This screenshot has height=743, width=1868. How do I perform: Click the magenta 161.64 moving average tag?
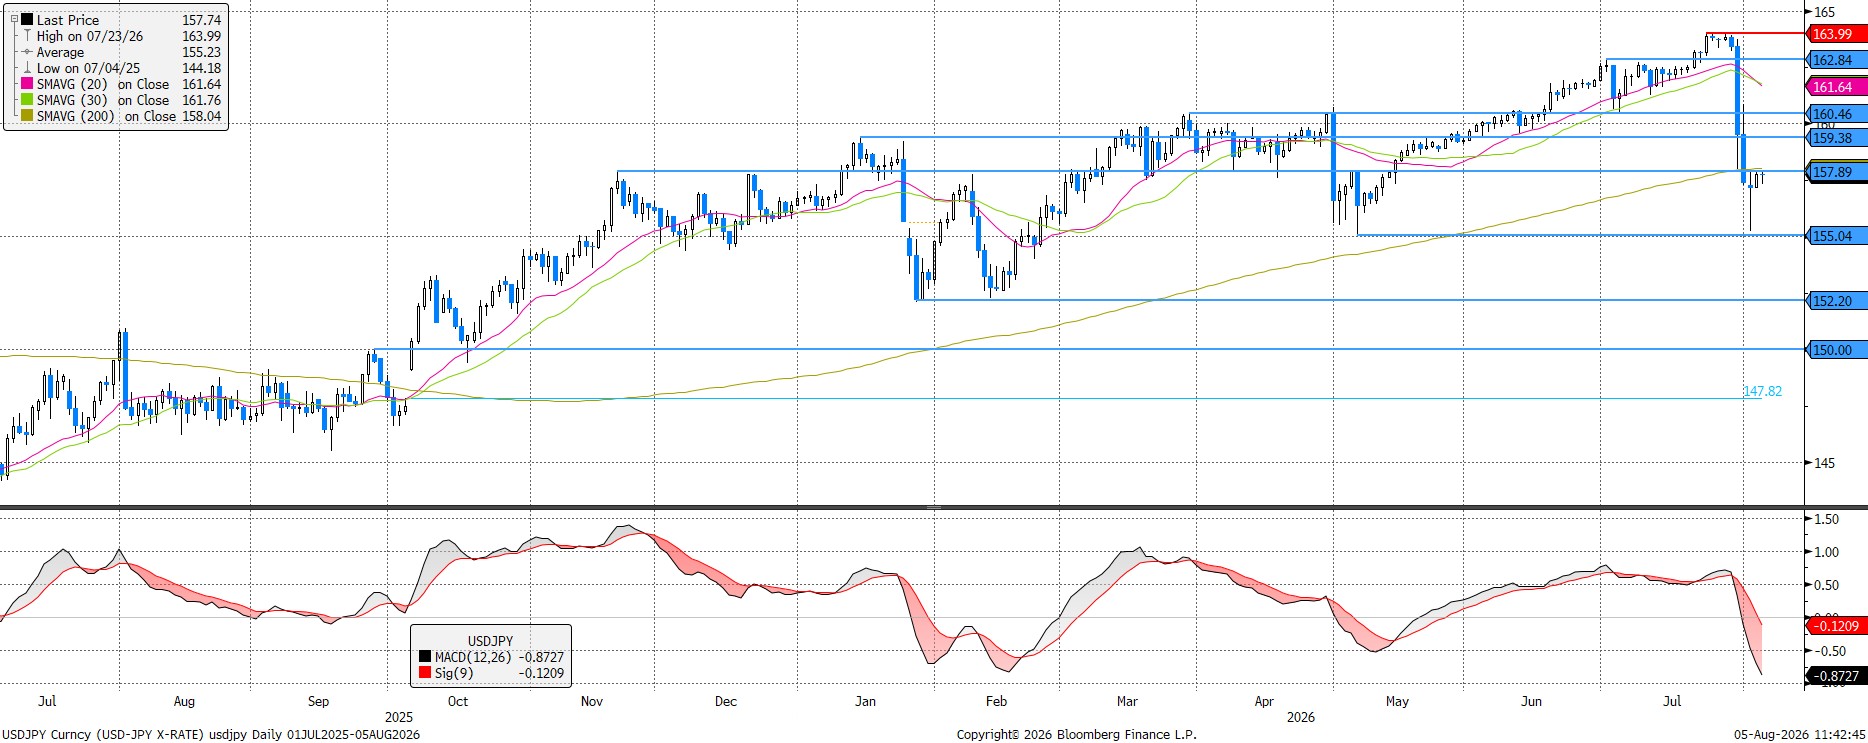[x=1836, y=87]
